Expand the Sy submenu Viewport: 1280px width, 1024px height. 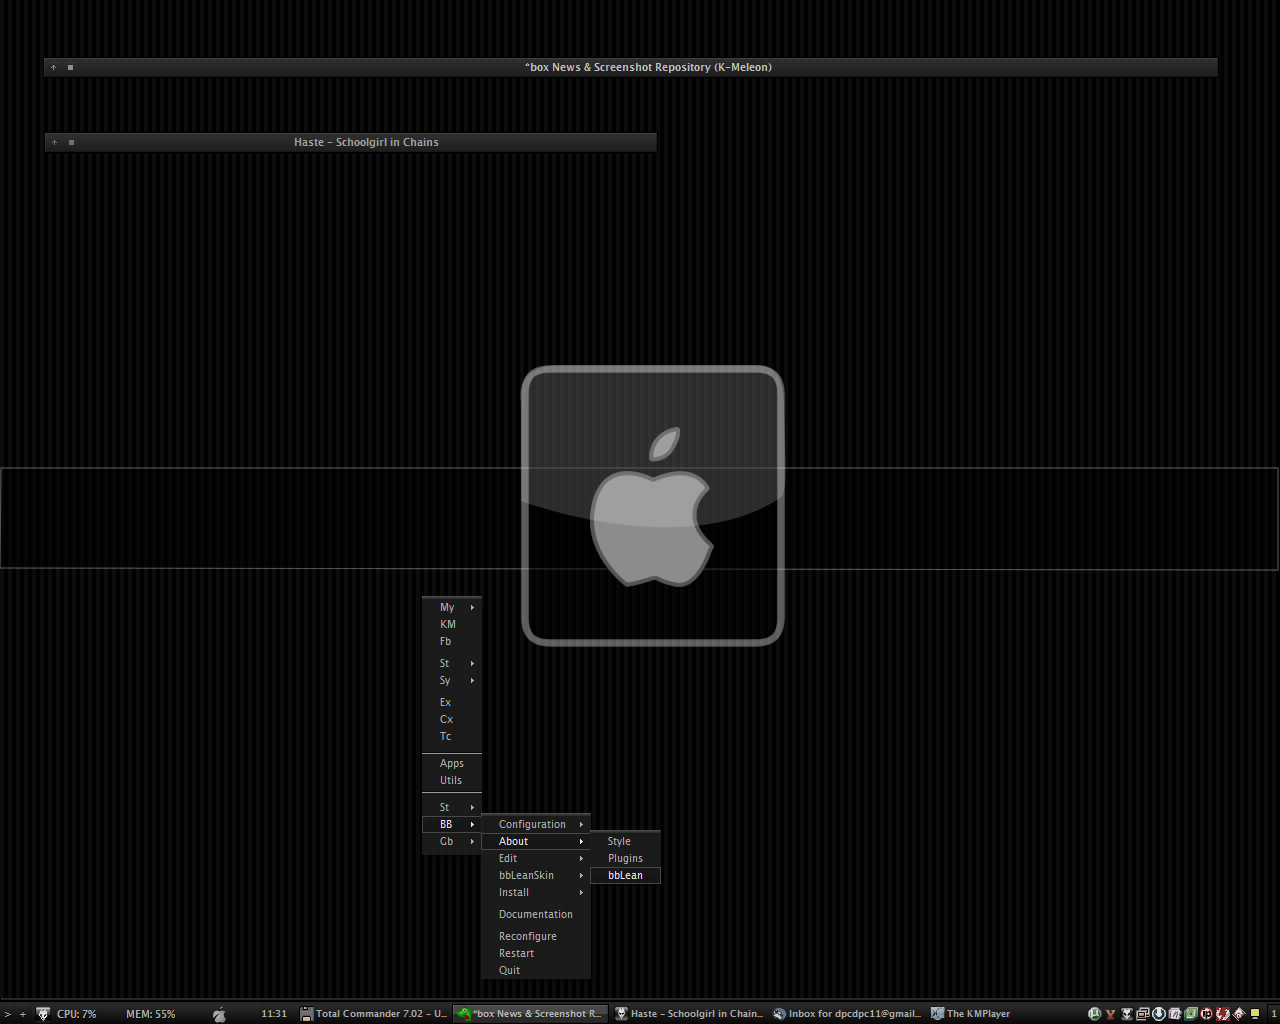click(452, 680)
